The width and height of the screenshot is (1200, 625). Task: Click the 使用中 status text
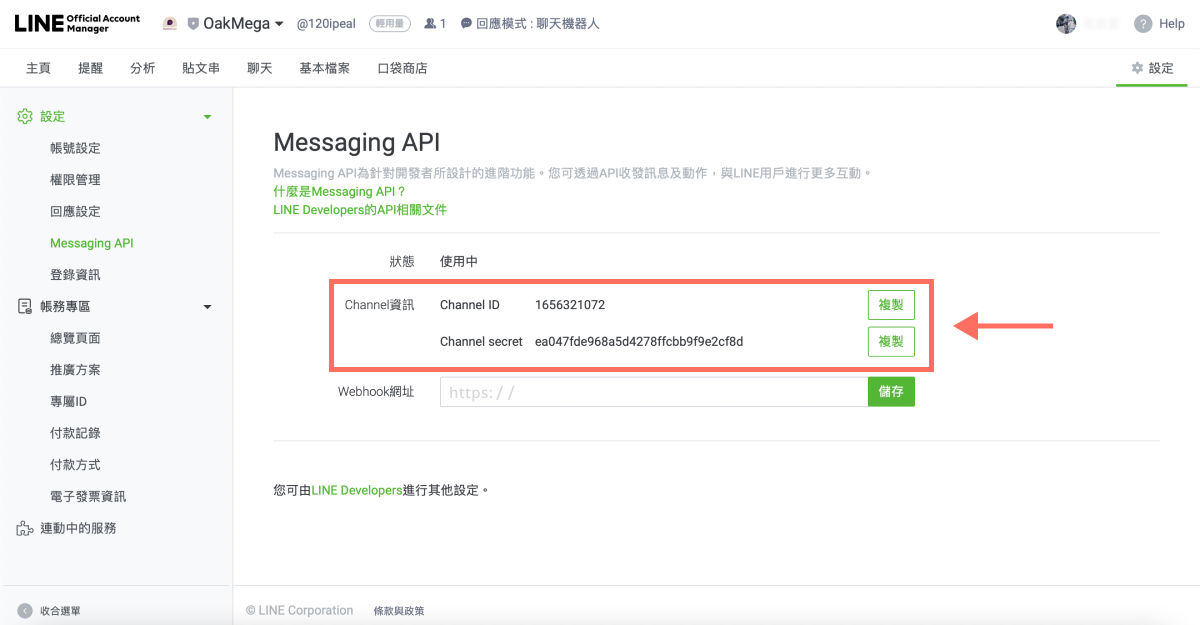click(459, 261)
